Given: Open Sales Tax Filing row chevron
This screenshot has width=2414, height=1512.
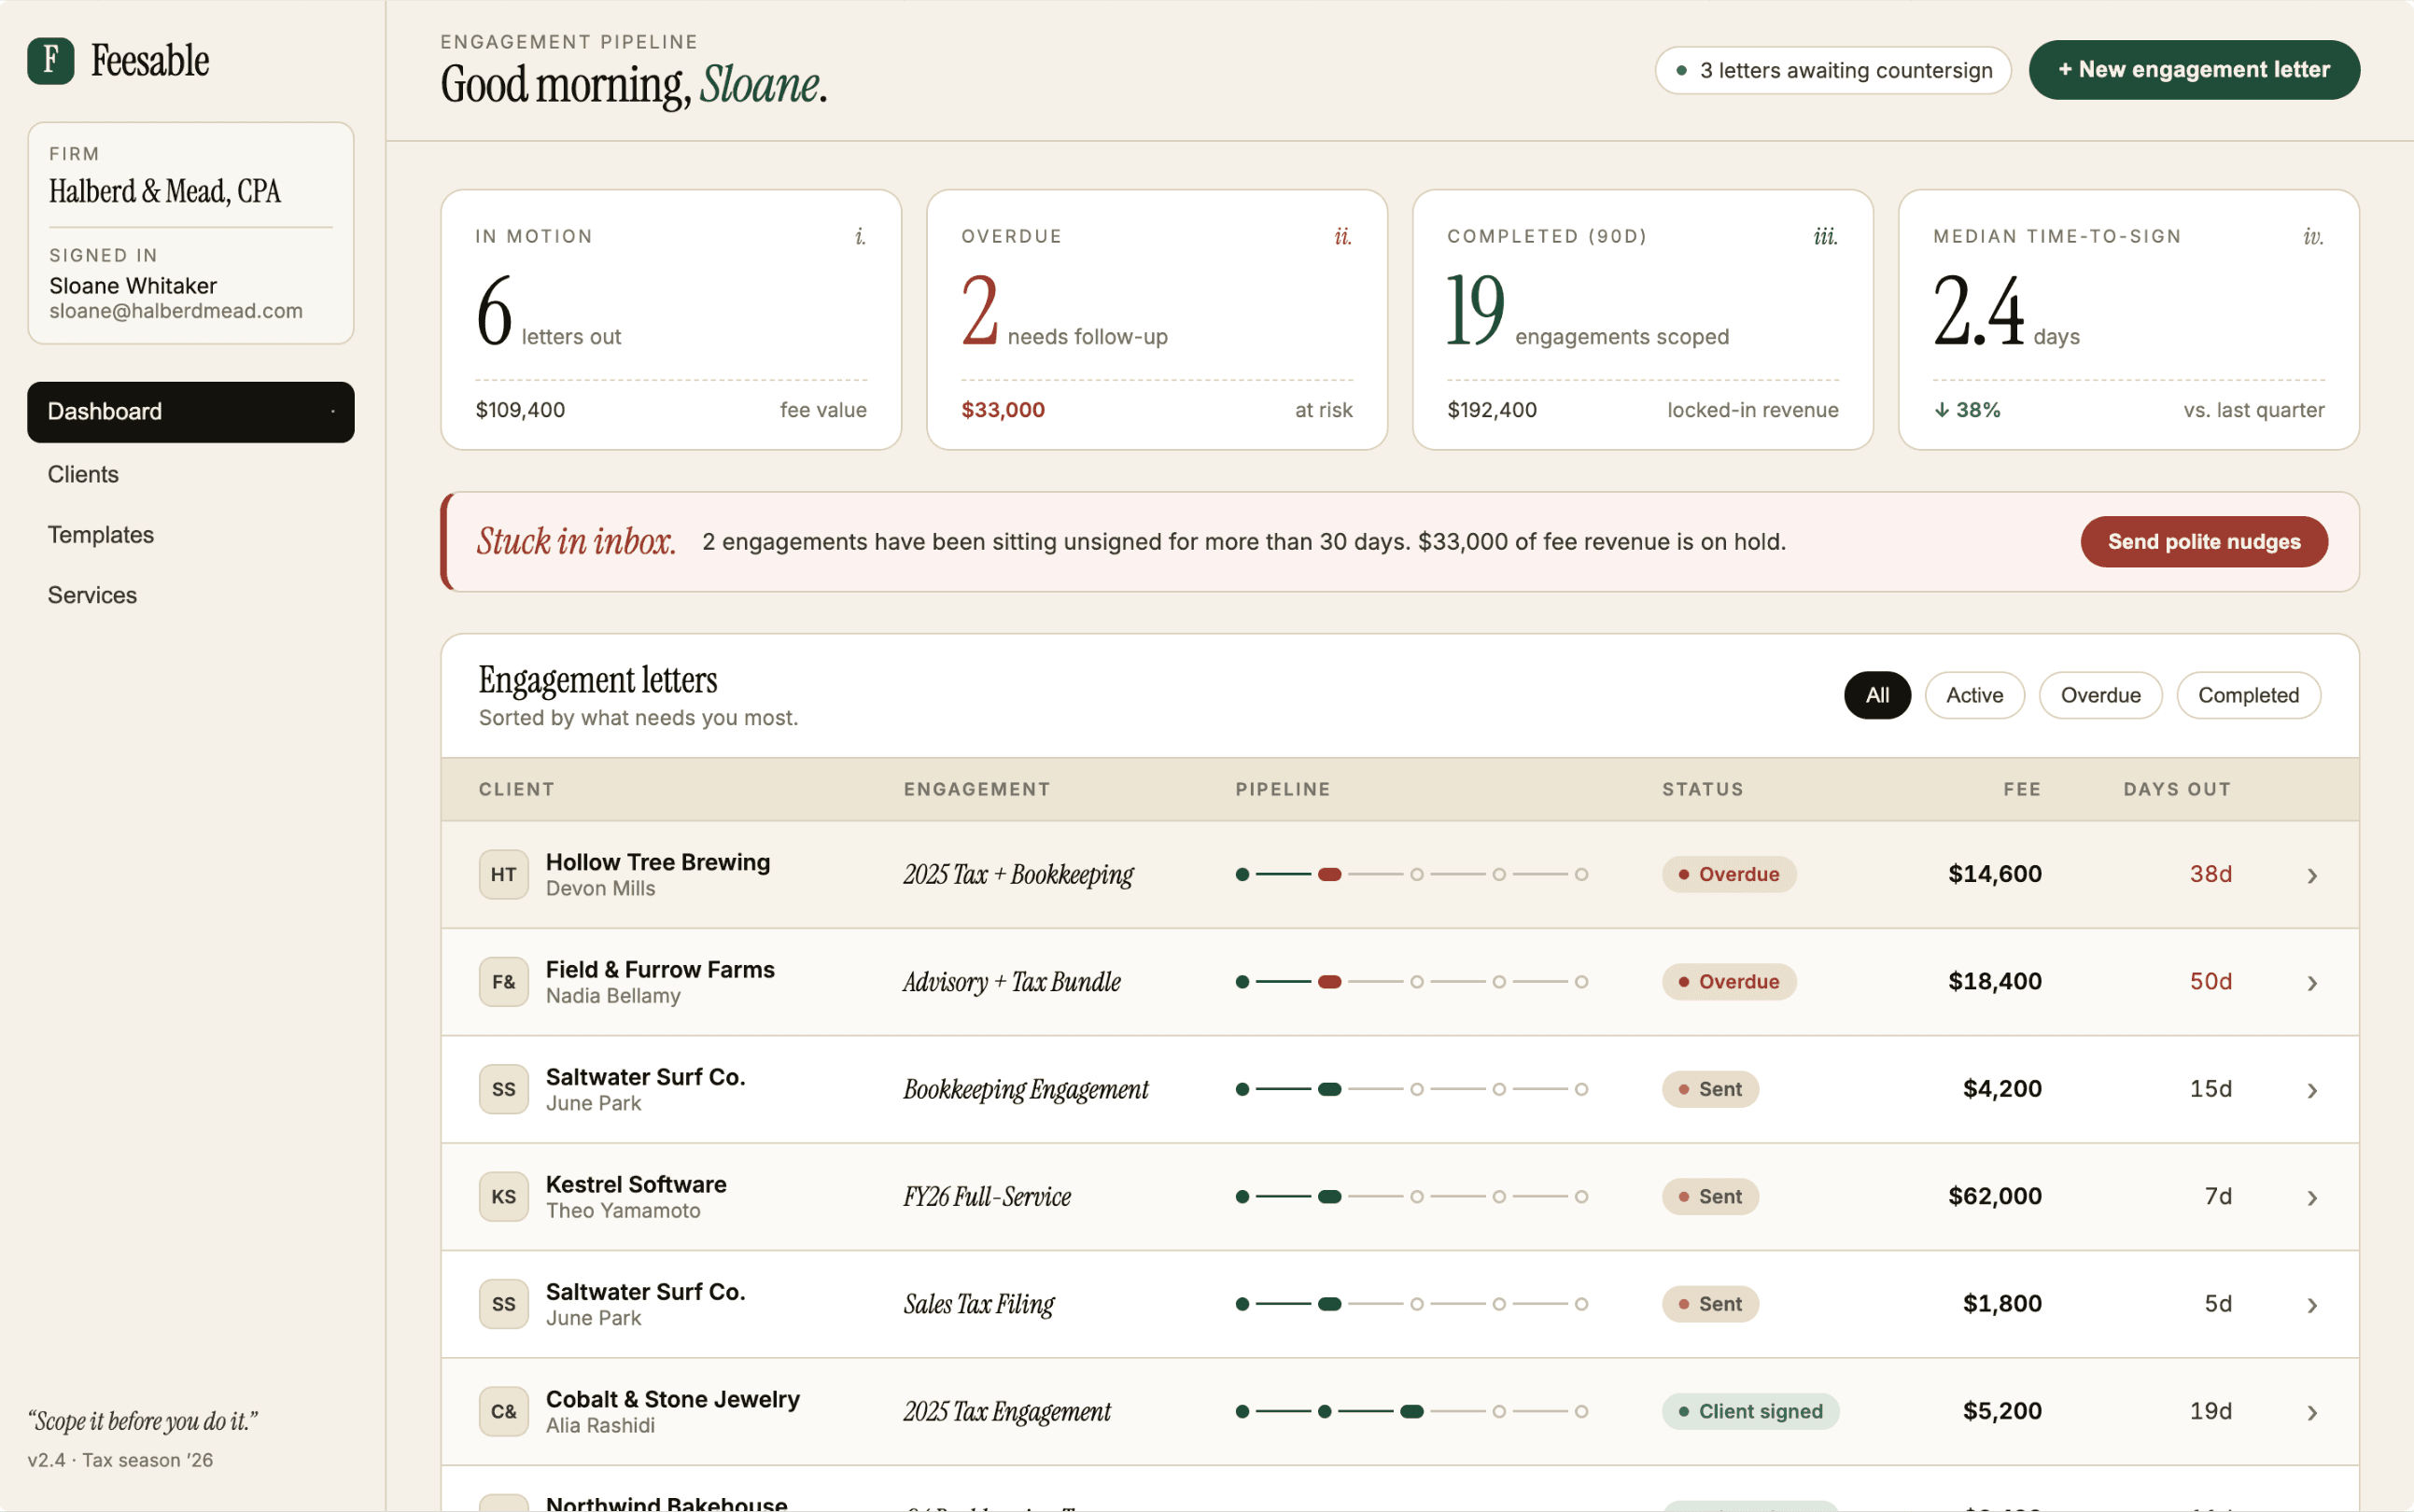Looking at the screenshot, I should [2312, 1306].
